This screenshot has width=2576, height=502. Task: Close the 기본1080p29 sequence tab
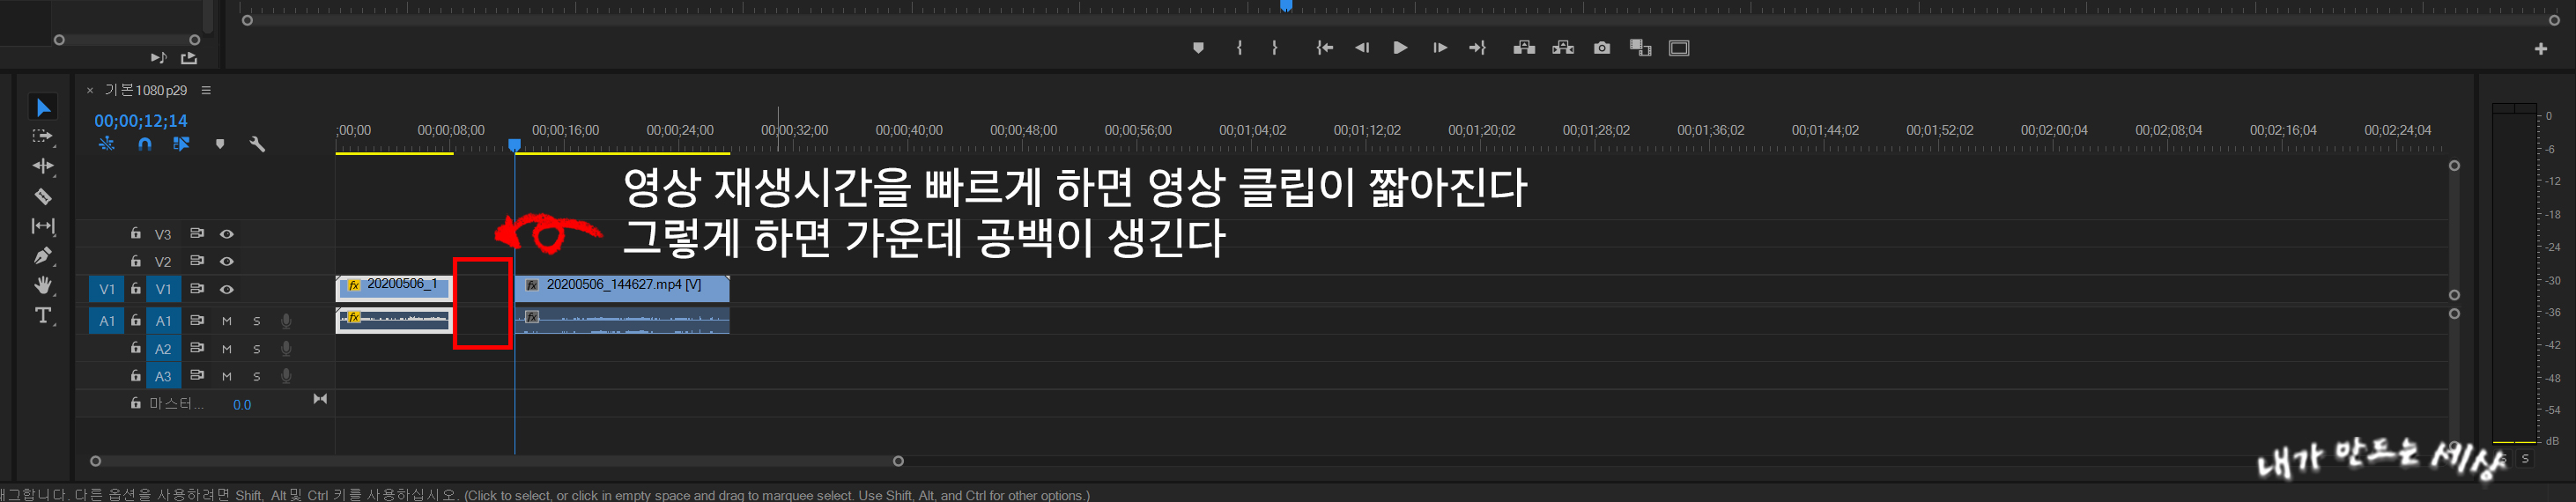[x=90, y=90]
